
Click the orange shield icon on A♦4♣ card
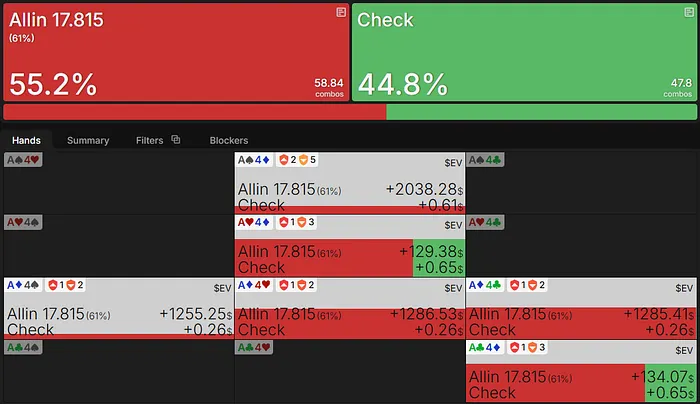pyautogui.click(x=533, y=285)
